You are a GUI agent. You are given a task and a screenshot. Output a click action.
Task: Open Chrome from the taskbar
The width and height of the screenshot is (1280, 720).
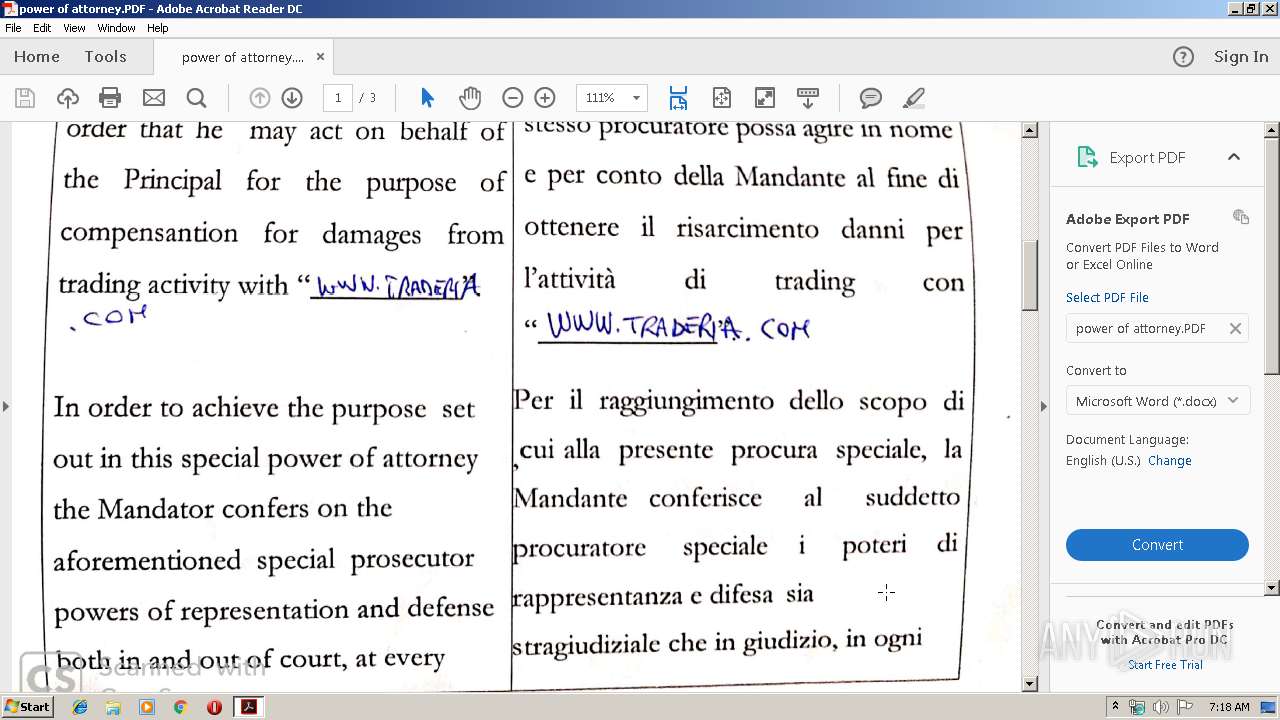pos(180,707)
